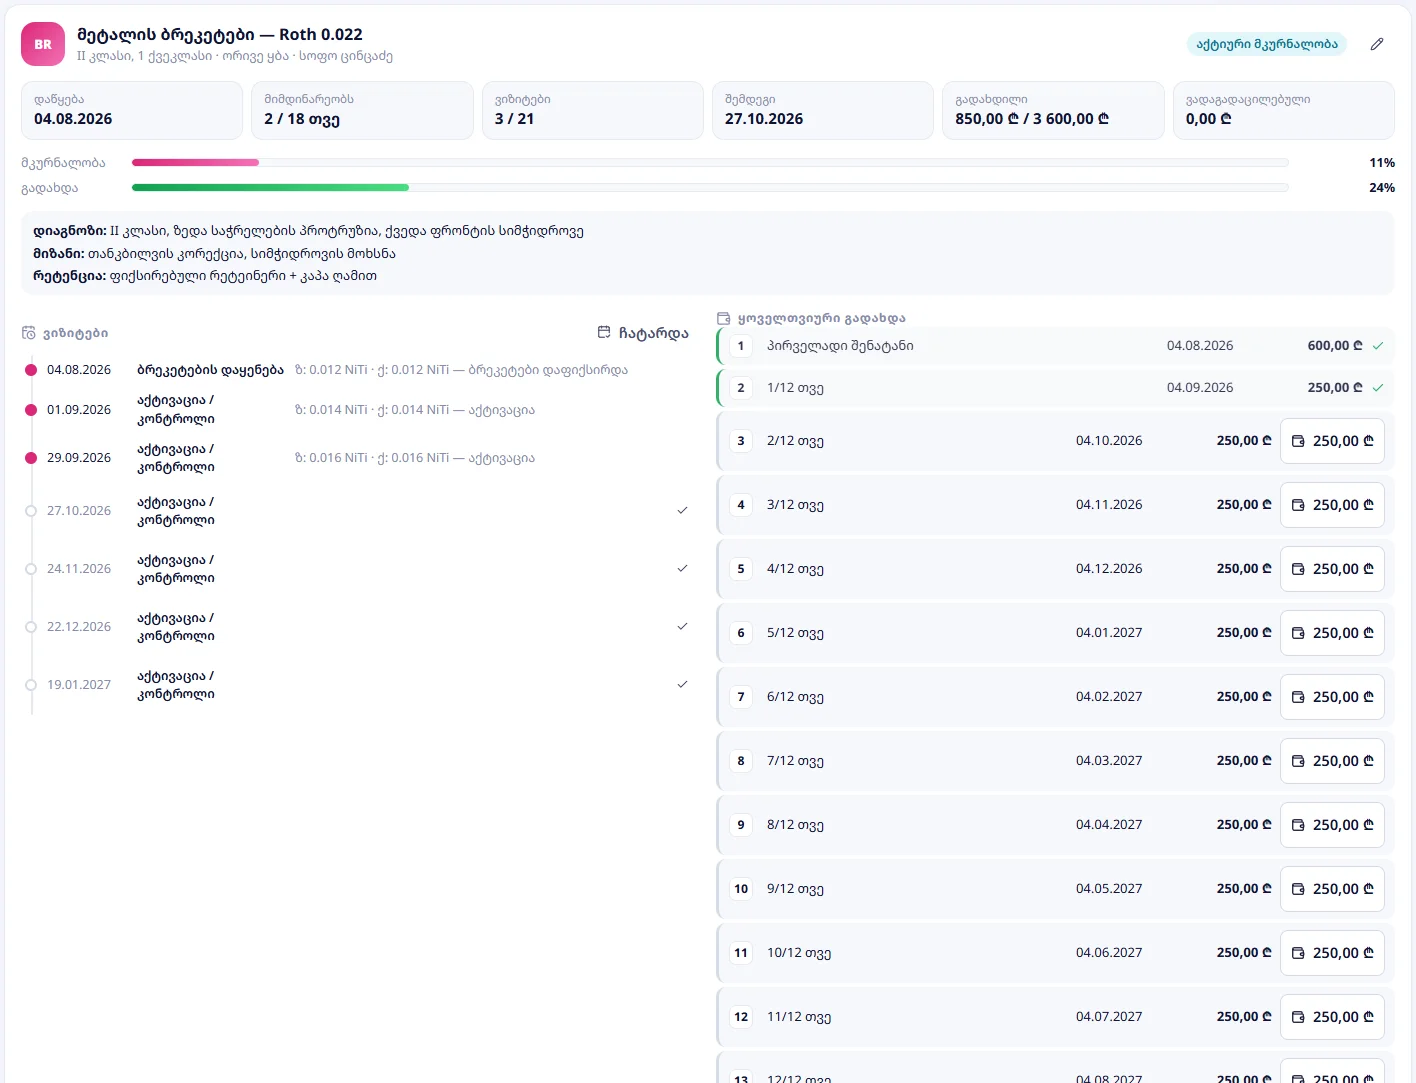The image size is (1416, 1083).
Task: Pay 250,00 for installment 9/12 თვე
Action: pos(1332,889)
